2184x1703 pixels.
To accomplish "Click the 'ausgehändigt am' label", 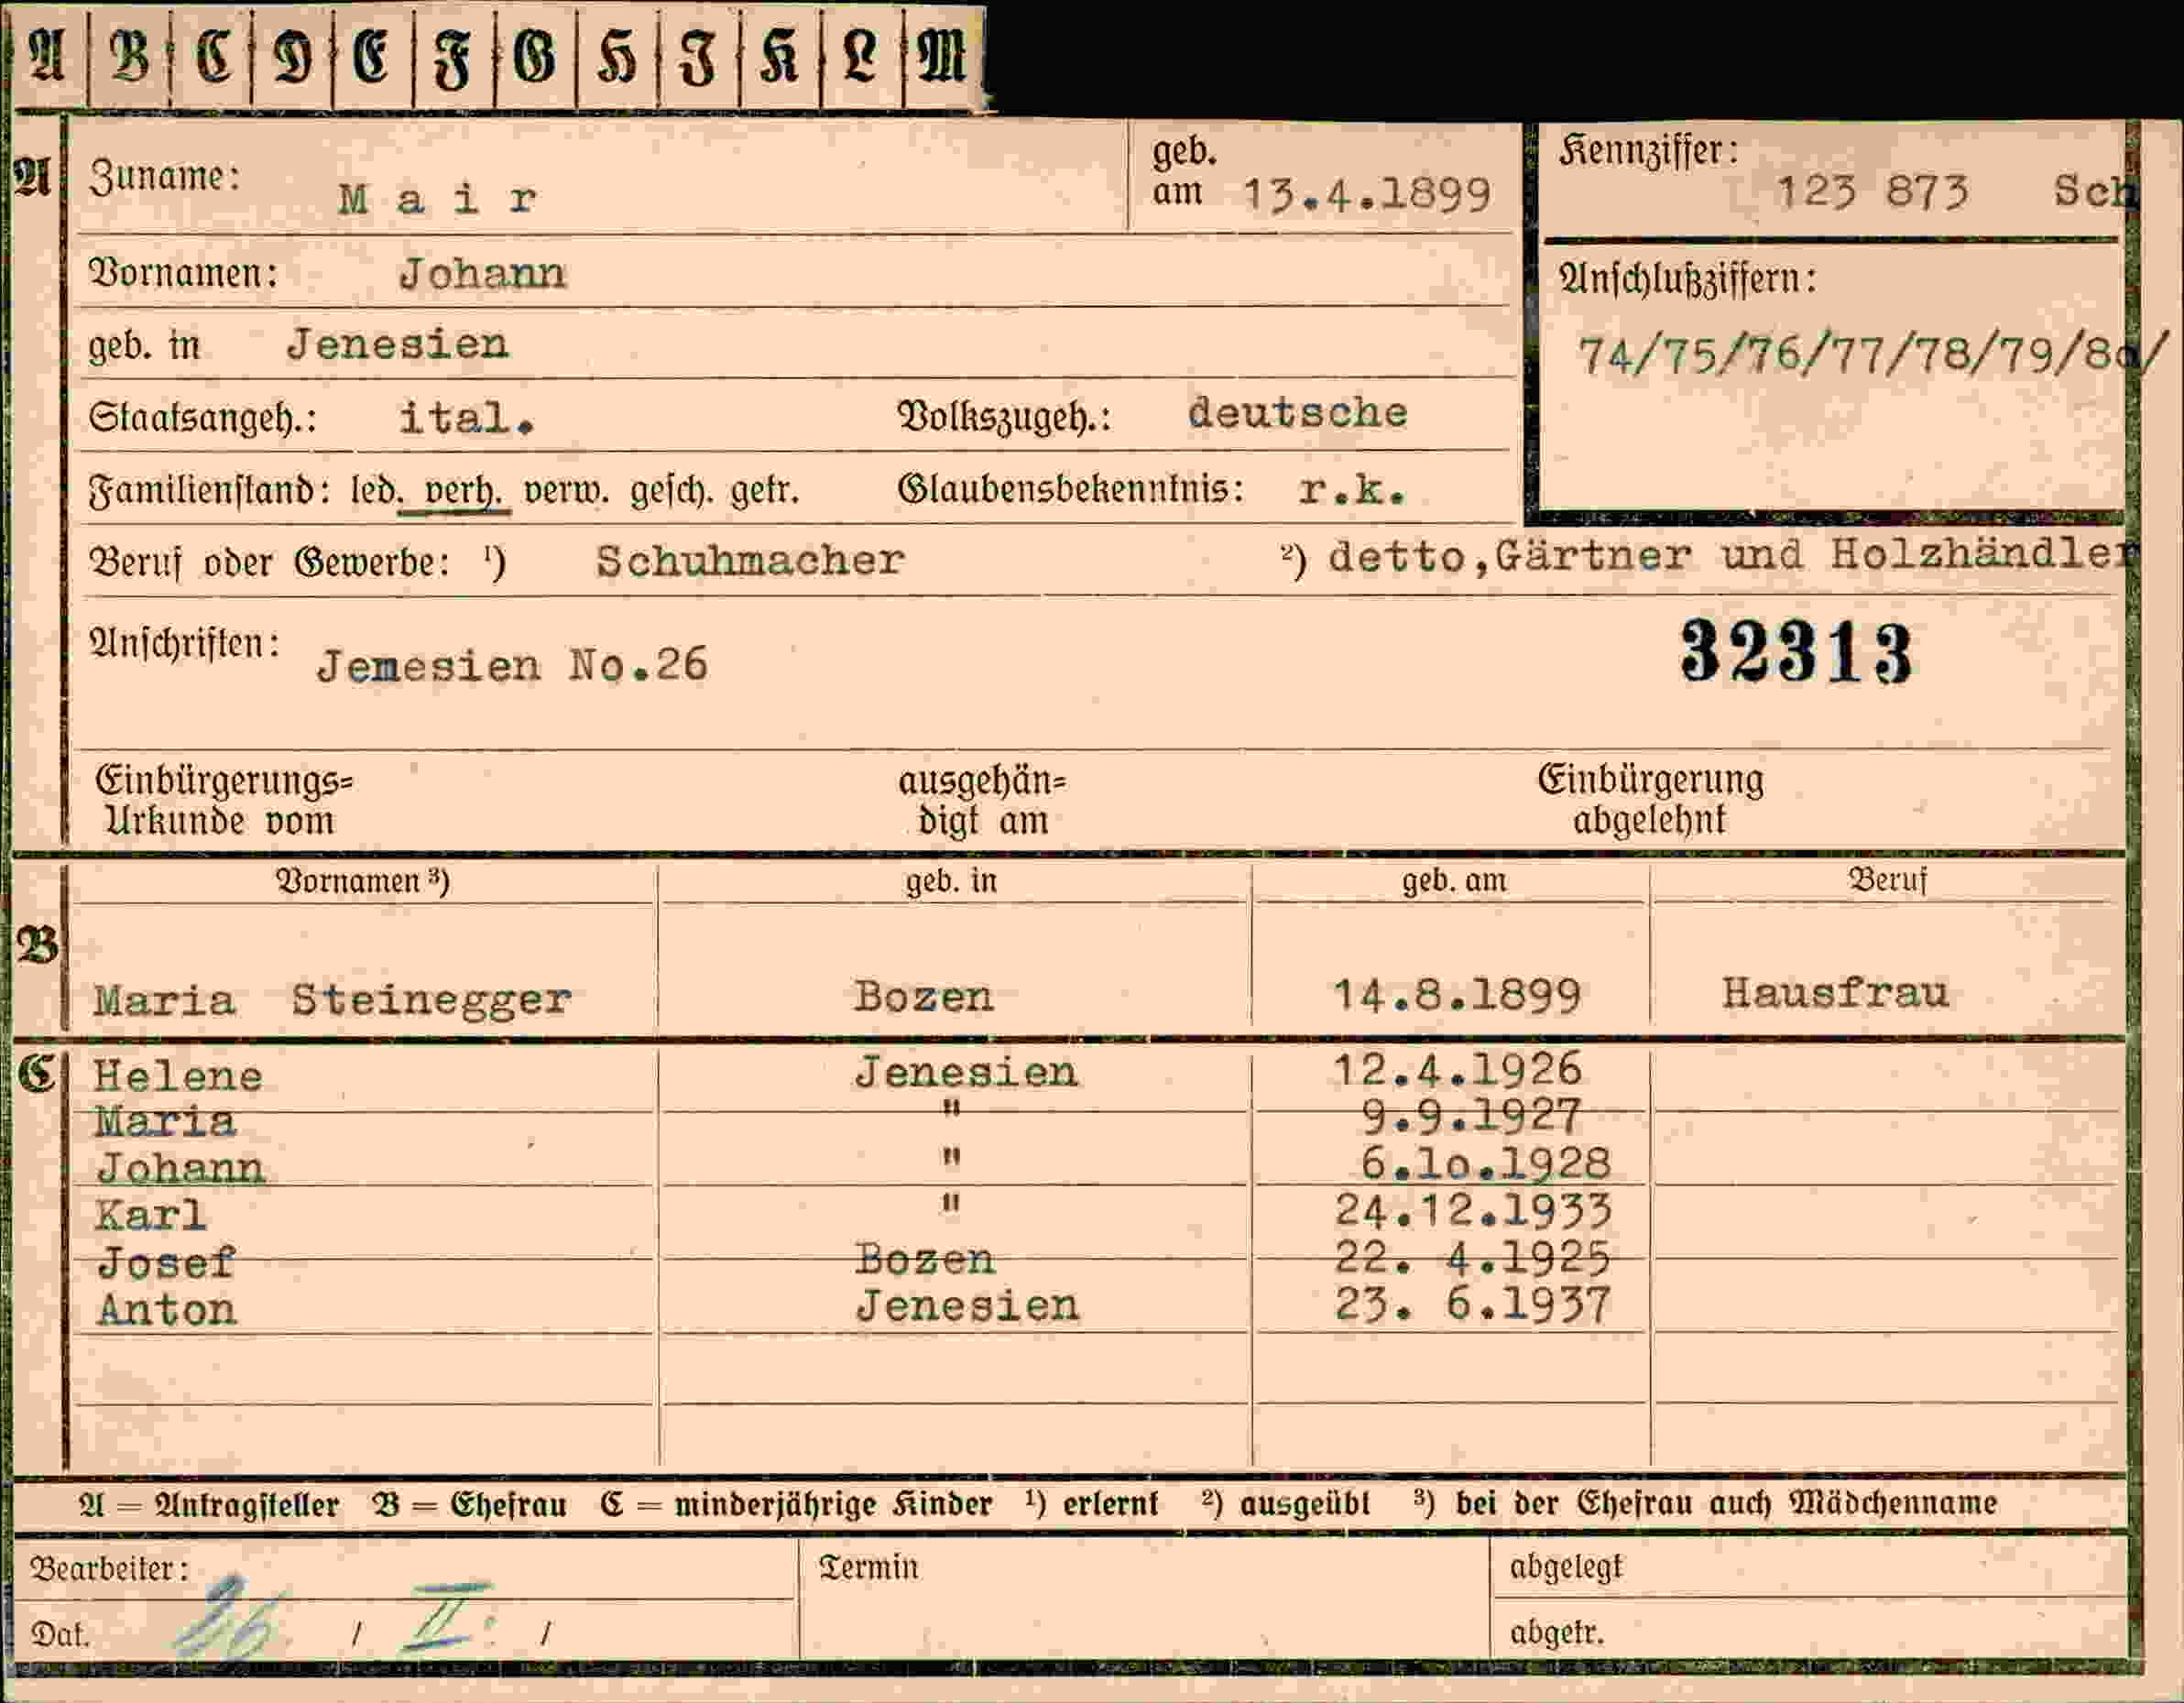I will 982,800.
